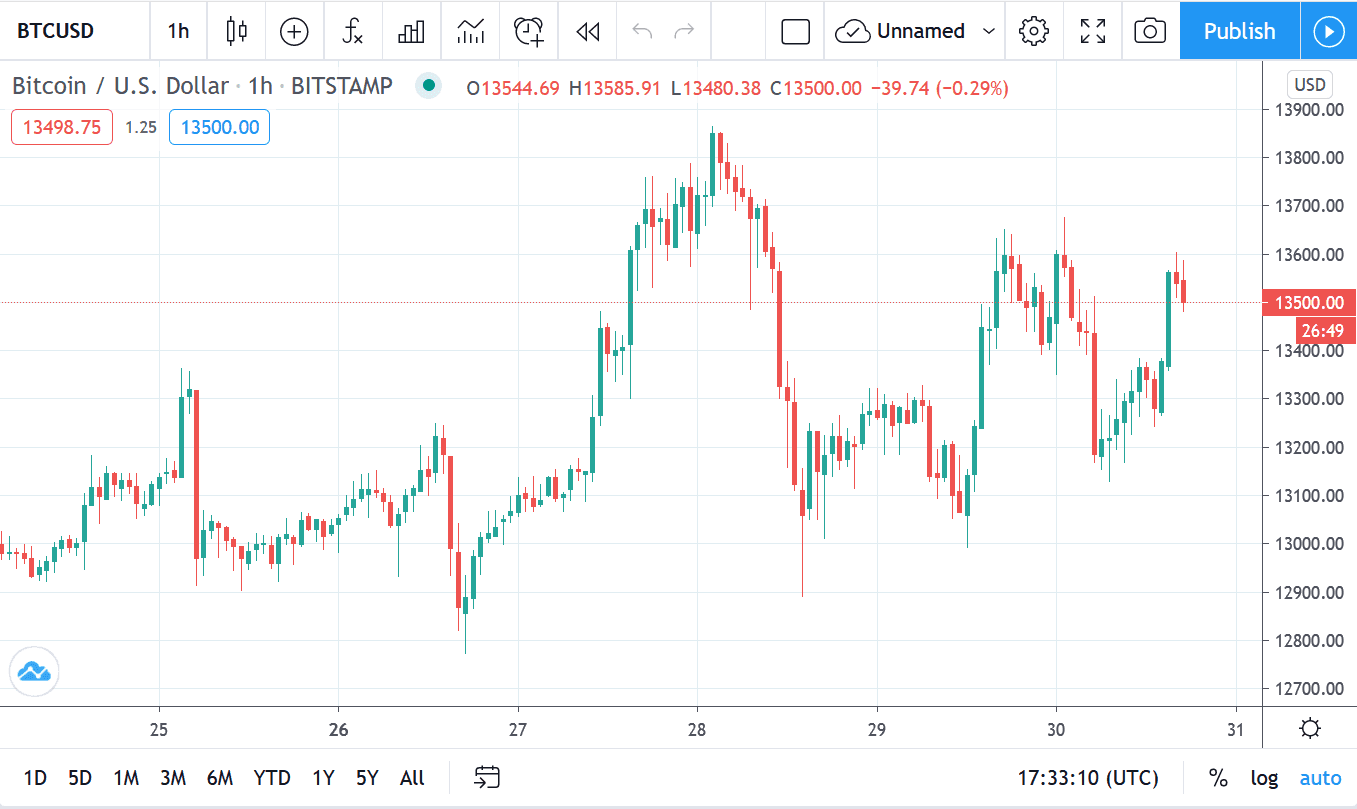Open the 1h timeframe interval dropdown
Image resolution: width=1357 pixels, height=809 pixels.
pyautogui.click(x=178, y=31)
